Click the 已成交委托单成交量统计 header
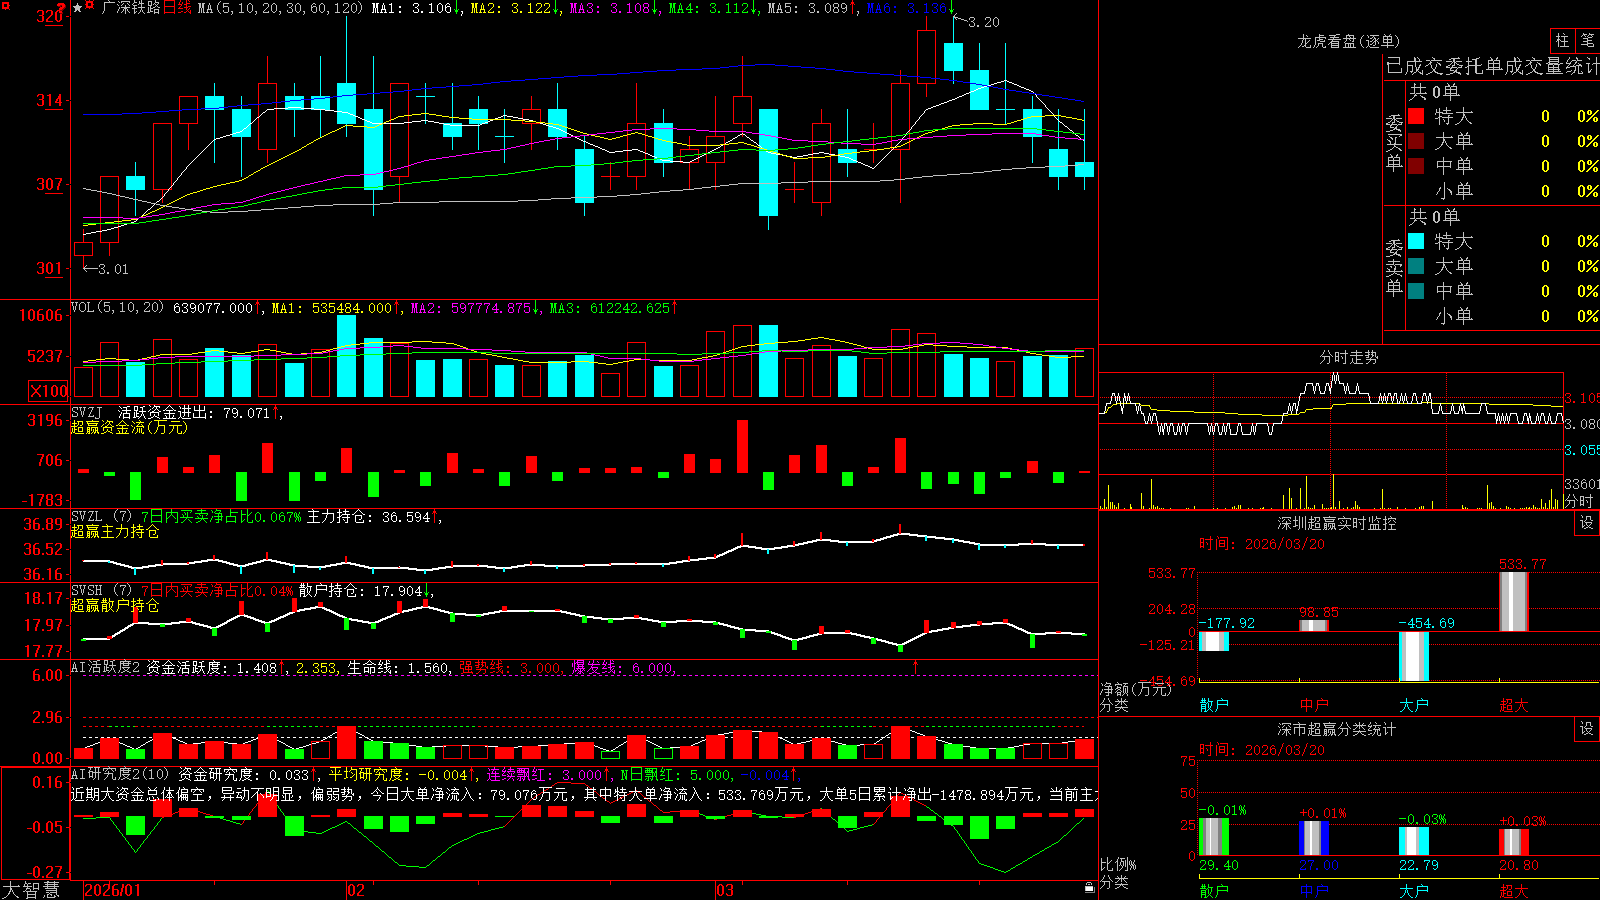The width and height of the screenshot is (1600, 900). point(1492,66)
